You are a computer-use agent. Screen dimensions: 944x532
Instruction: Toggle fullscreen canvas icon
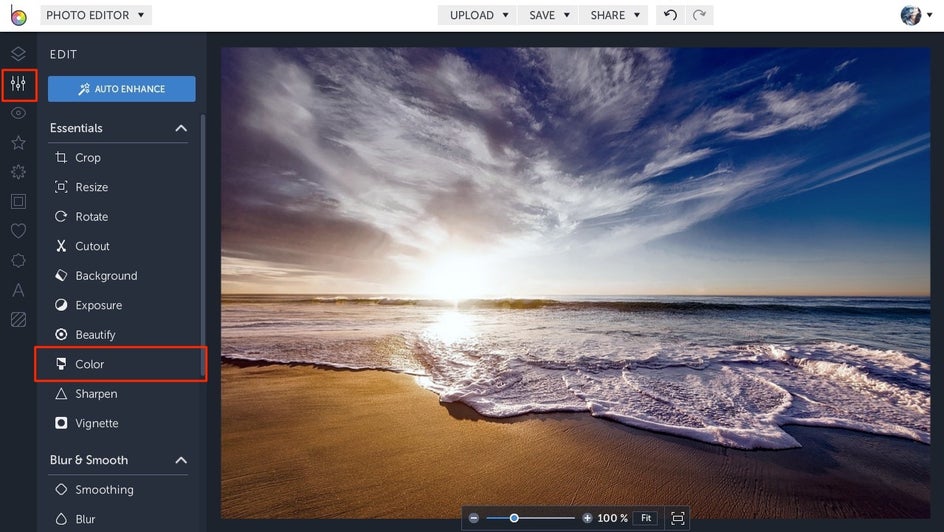click(677, 518)
